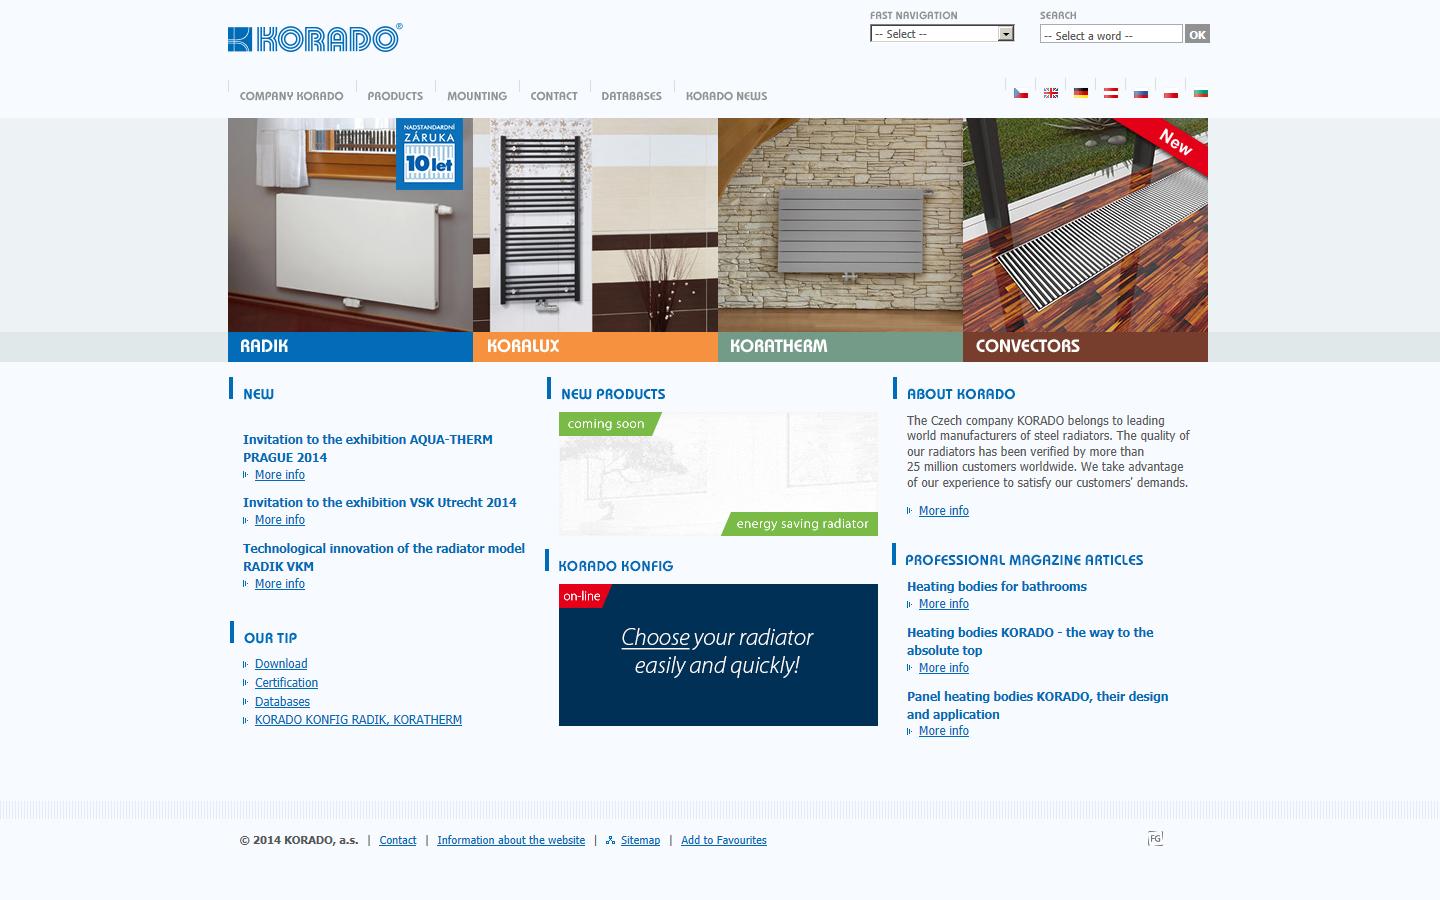Open the sitemap tree icon in footer
1440x900 pixels.
pyautogui.click(x=610, y=840)
